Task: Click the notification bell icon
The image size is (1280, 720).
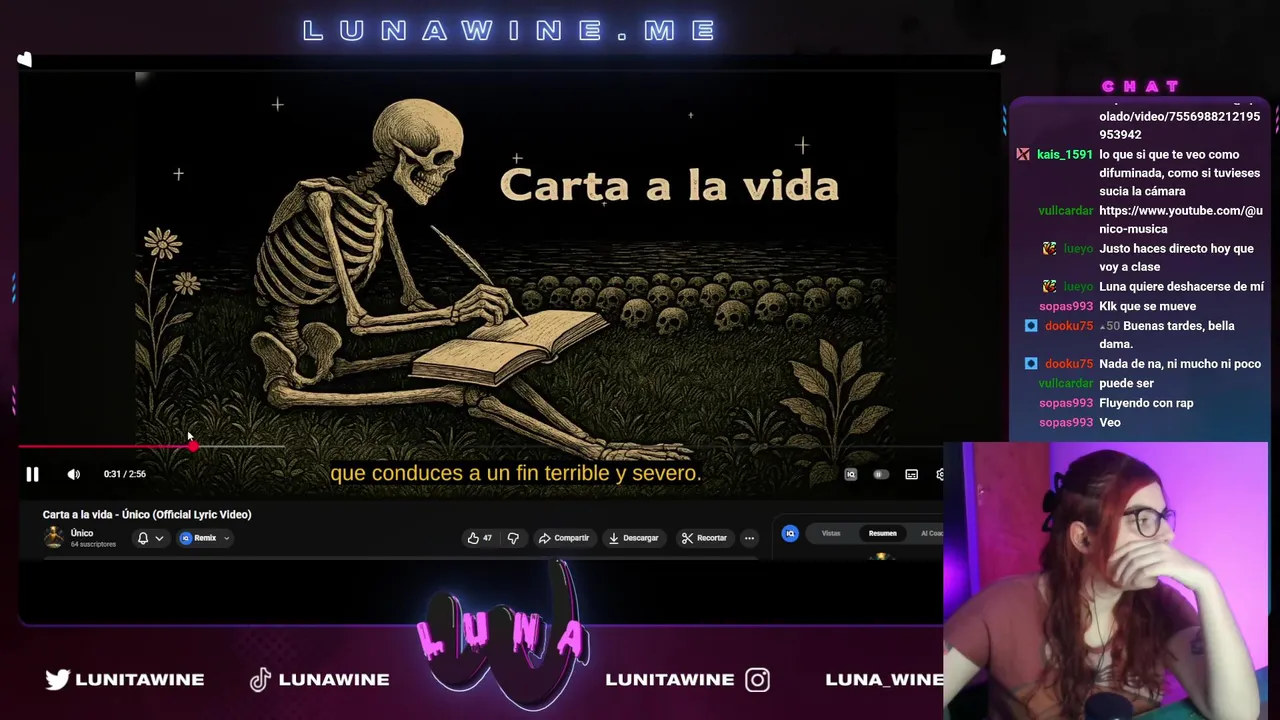Action: (x=143, y=538)
